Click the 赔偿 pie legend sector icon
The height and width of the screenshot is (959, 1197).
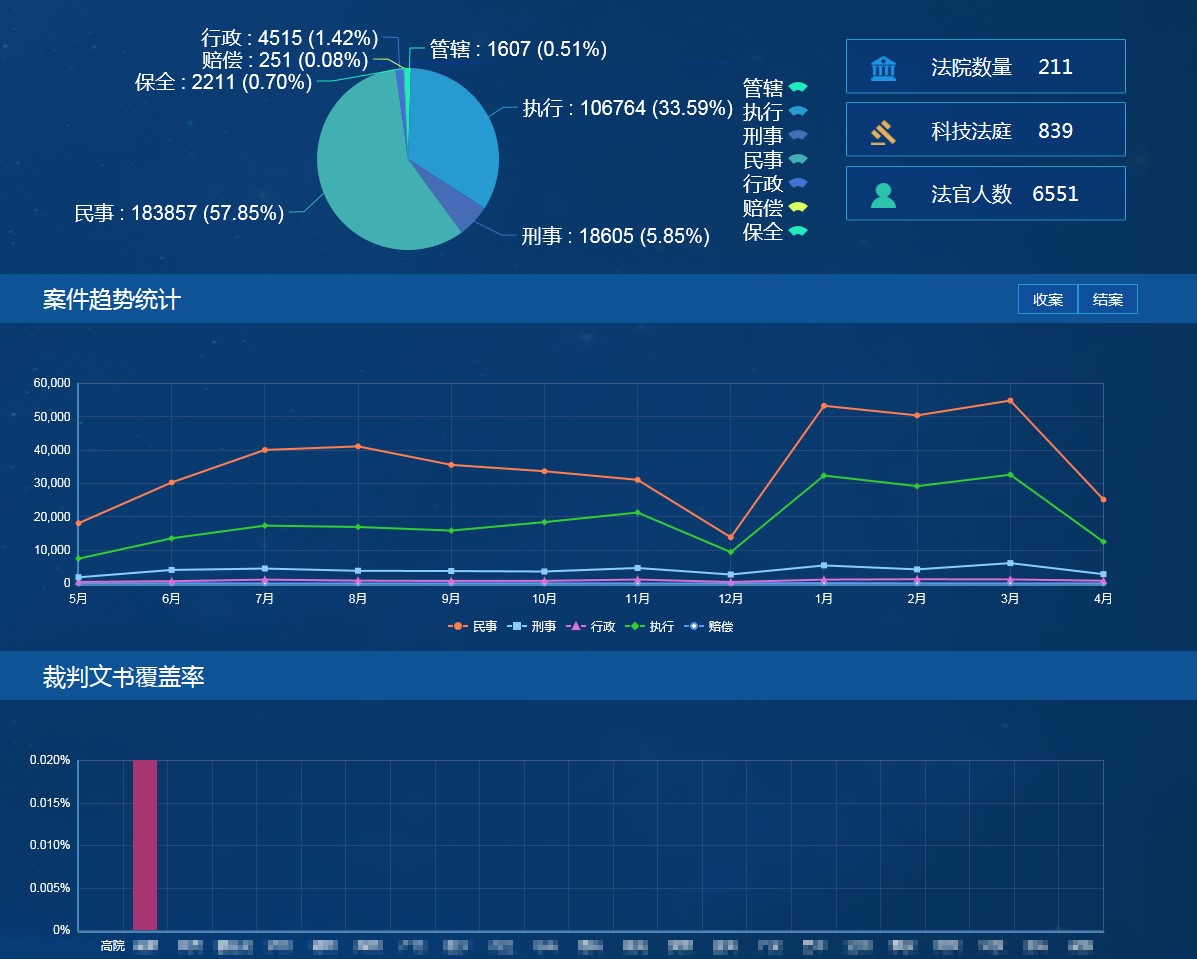tap(797, 207)
